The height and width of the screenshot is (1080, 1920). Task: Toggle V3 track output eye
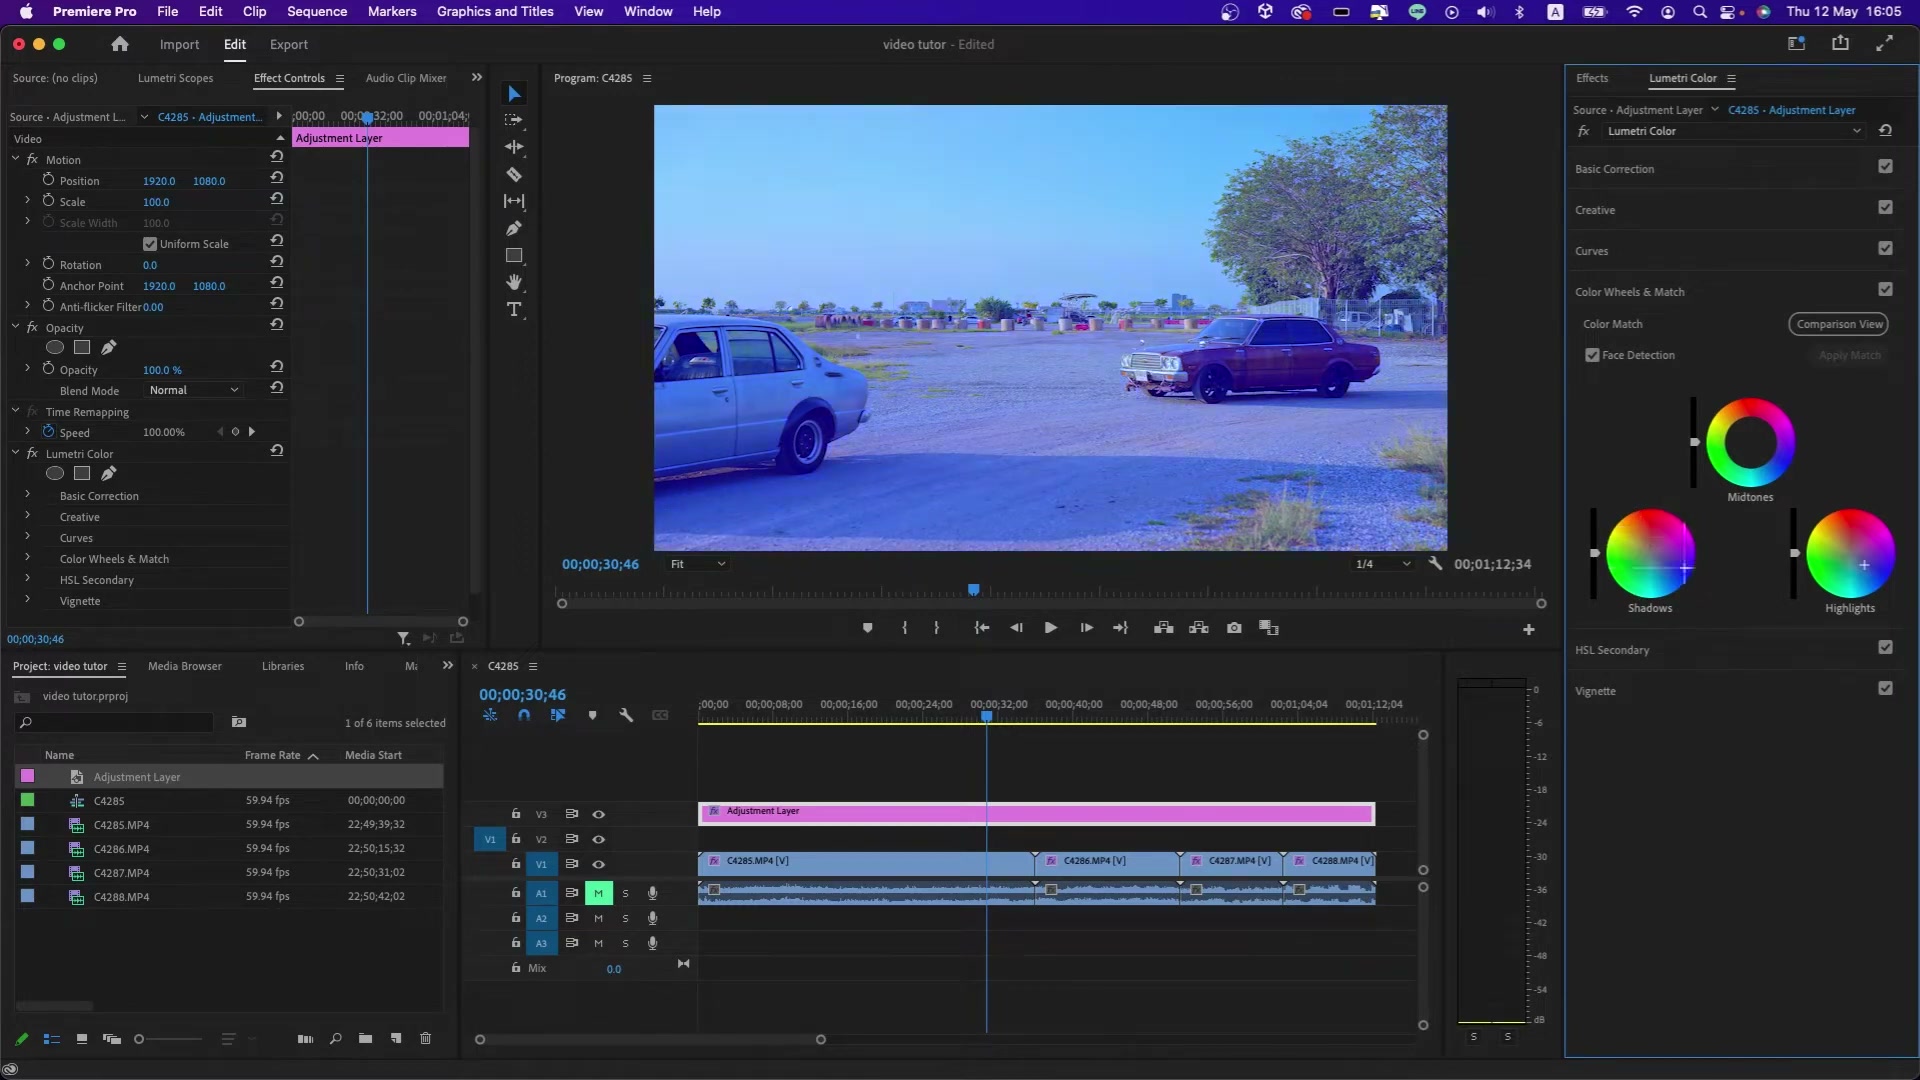click(x=598, y=815)
